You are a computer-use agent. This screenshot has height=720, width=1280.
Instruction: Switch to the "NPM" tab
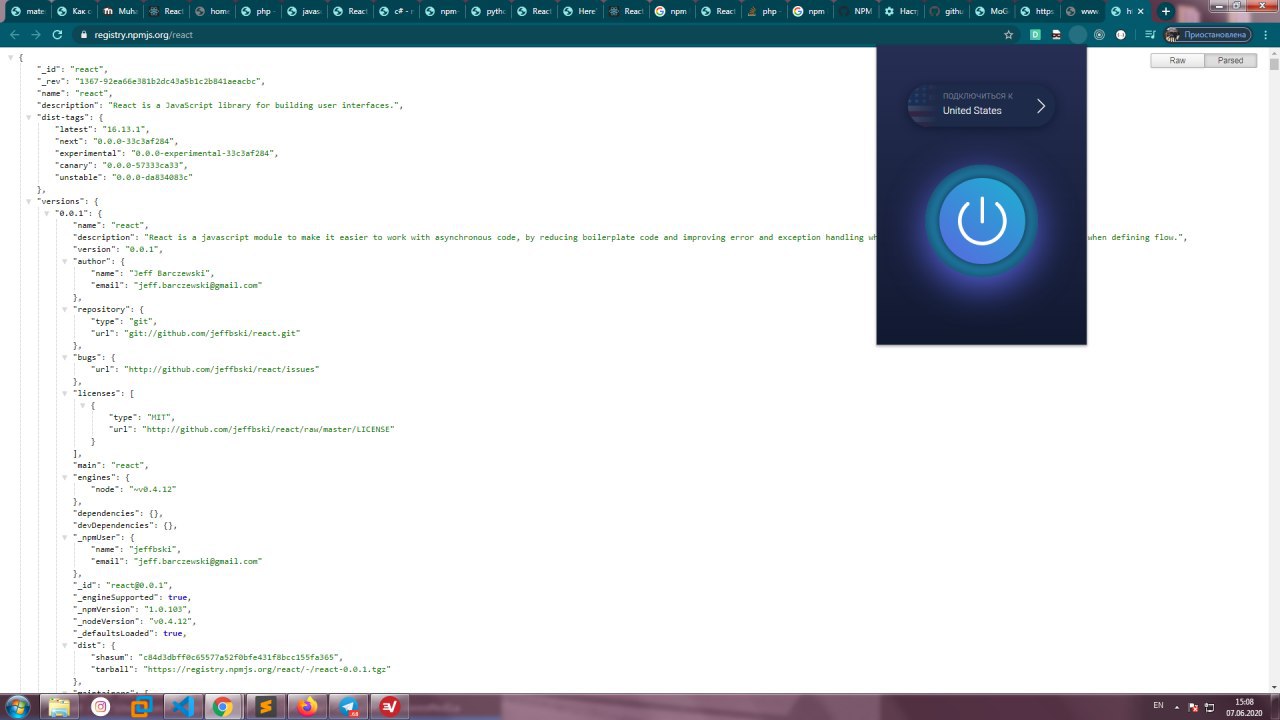click(x=857, y=11)
